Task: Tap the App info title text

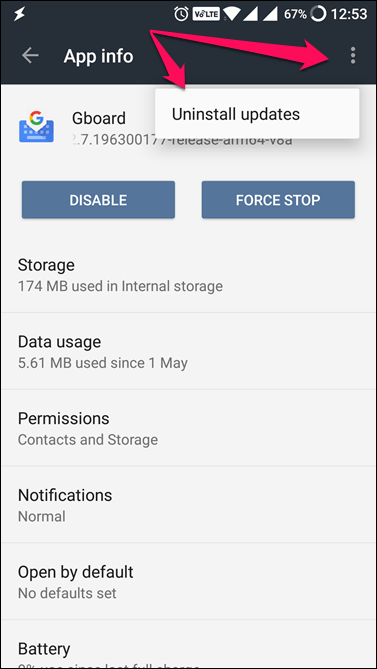Action: [99, 56]
